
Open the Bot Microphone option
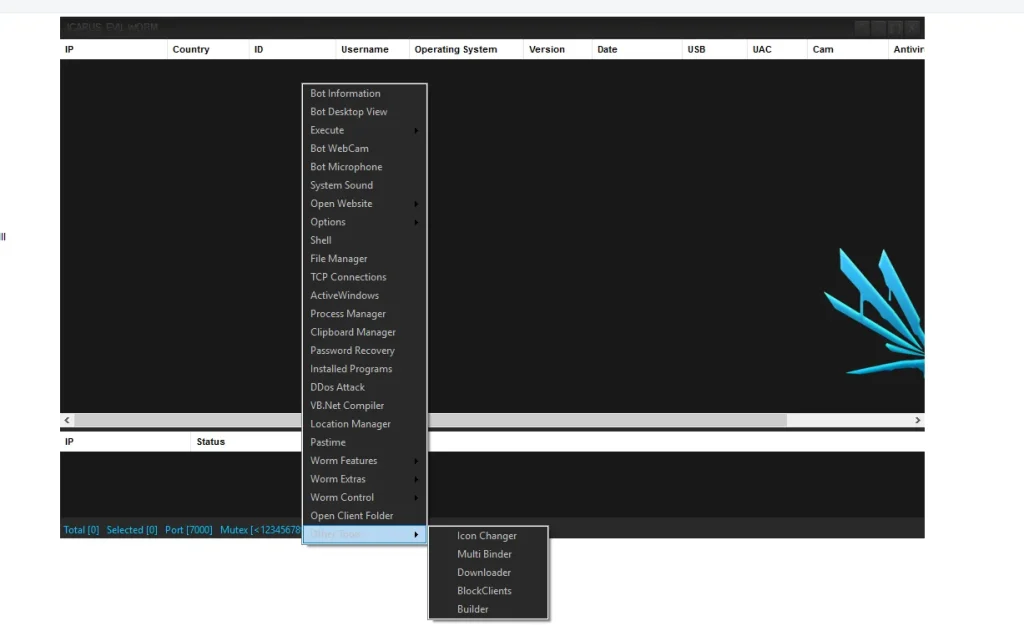(345, 166)
